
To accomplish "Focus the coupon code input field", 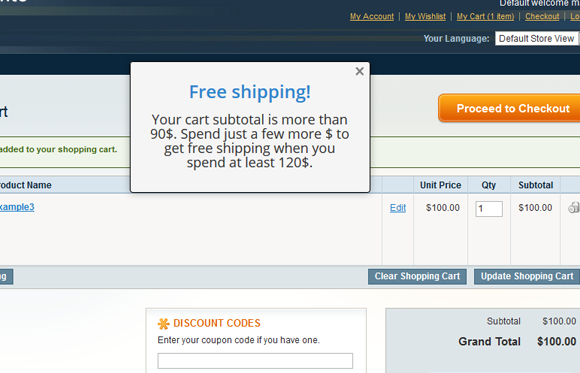I will coord(255,361).
